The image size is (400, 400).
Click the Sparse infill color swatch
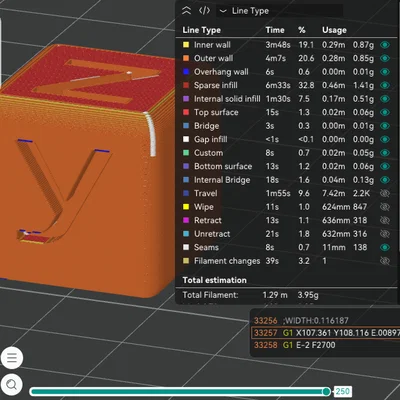pyautogui.click(x=186, y=85)
